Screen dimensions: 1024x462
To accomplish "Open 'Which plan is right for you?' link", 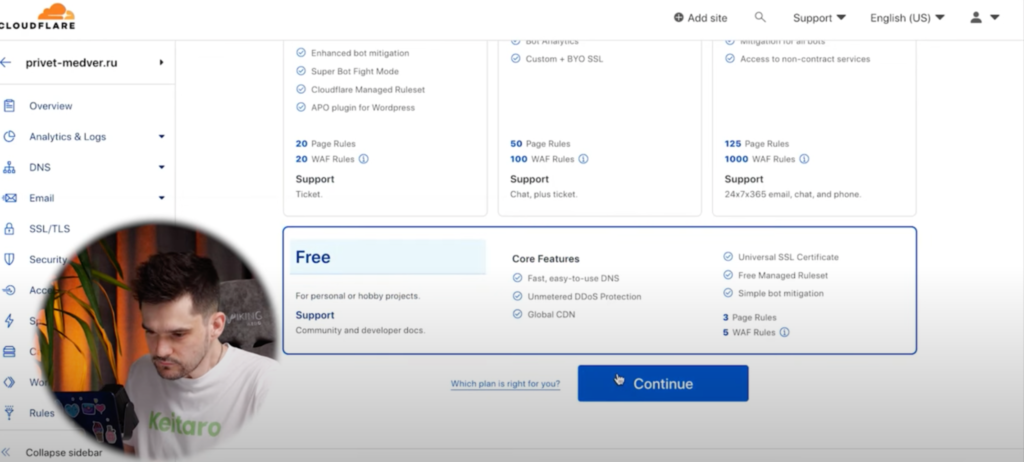I will [505, 384].
